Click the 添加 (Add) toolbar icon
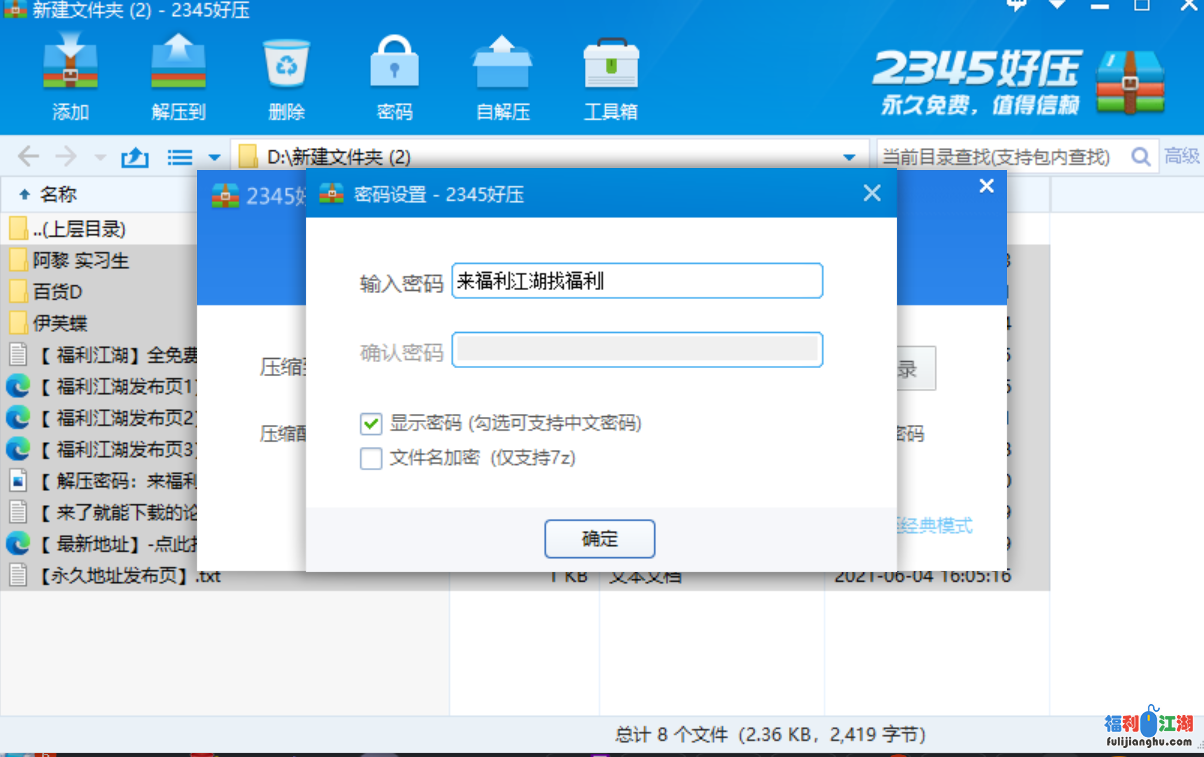The image size is (1204, 757). [70, 64]
